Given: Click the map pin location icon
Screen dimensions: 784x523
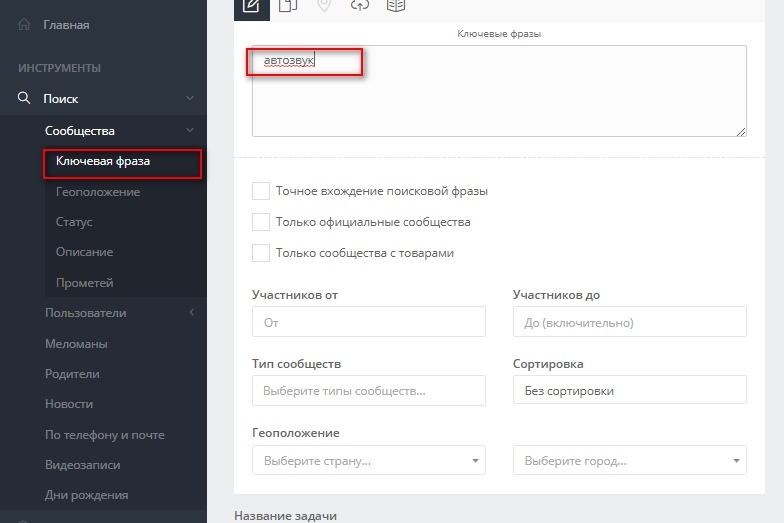Looking at the screenshot, I should pyautogui.click(x=324, y=6).
